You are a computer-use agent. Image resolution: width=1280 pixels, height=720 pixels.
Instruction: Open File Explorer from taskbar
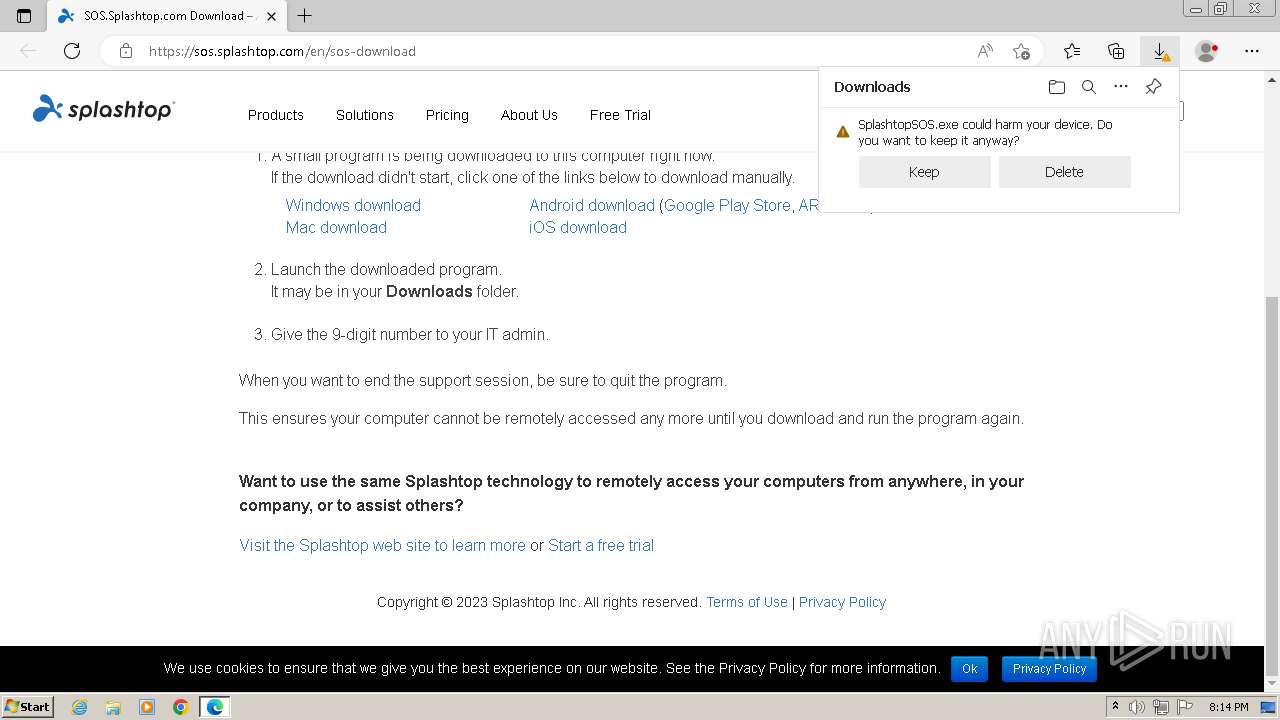pos(113,707)
